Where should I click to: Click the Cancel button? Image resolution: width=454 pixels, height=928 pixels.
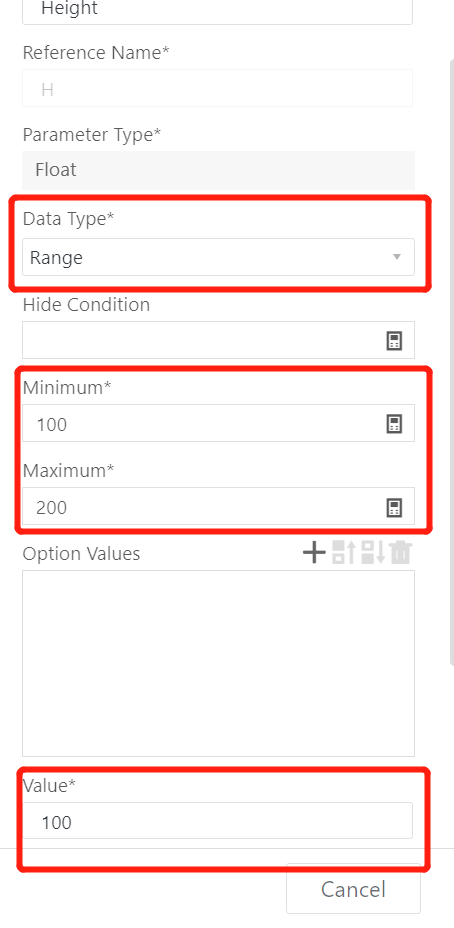tap(353, 889)
